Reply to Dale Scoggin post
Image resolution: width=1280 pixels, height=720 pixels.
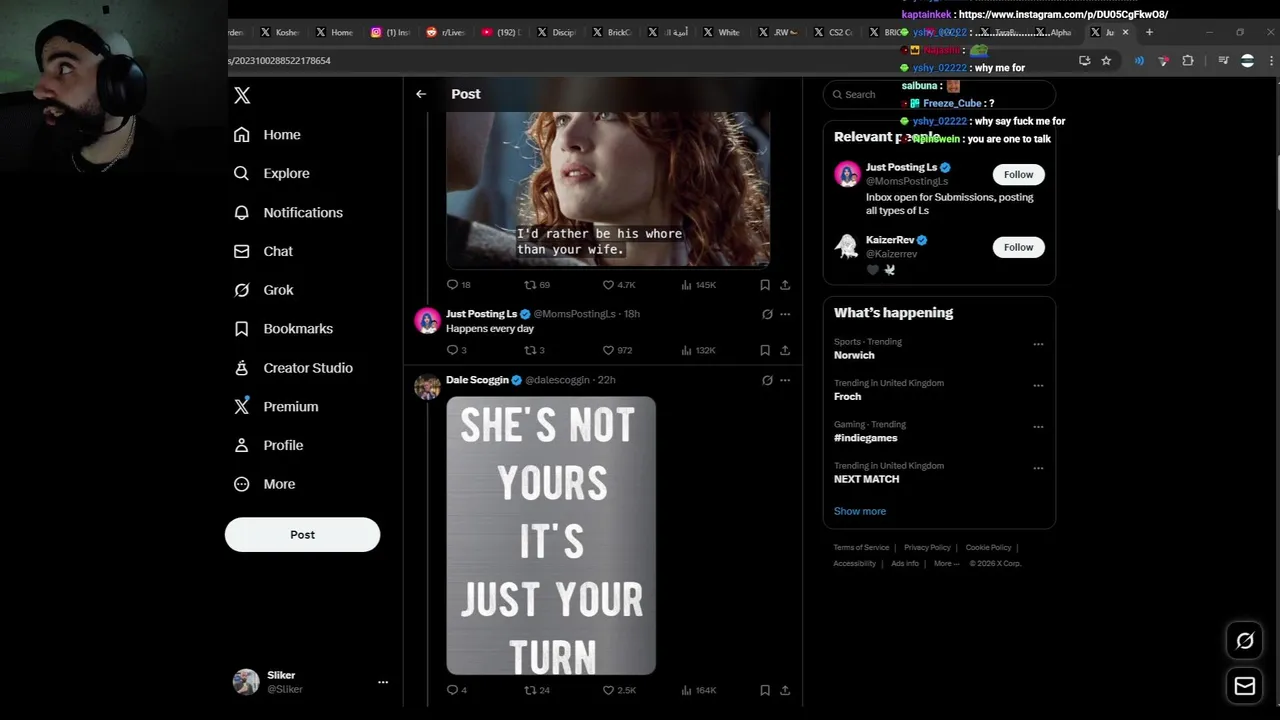(456, 690)
